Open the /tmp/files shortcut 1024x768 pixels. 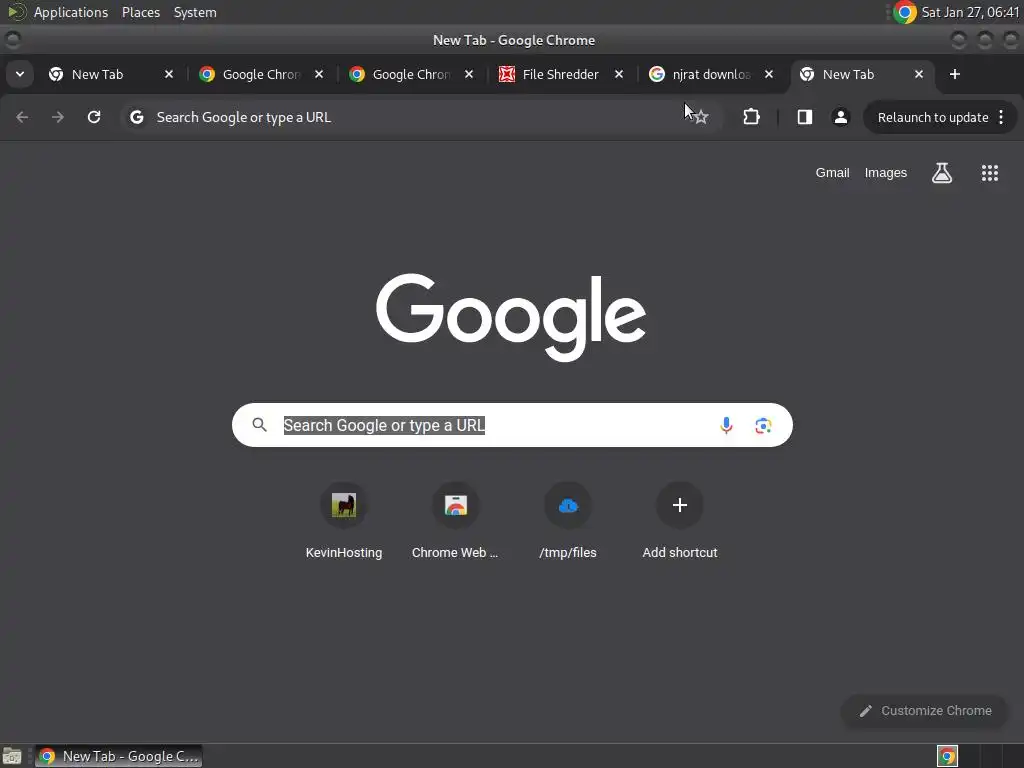coord(568,521)
